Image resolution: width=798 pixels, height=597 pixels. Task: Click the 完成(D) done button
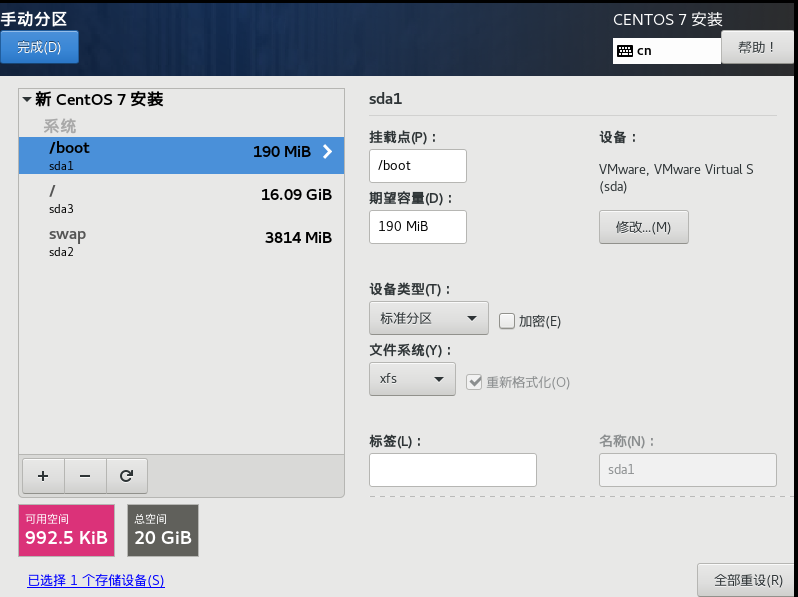point(39,47)
